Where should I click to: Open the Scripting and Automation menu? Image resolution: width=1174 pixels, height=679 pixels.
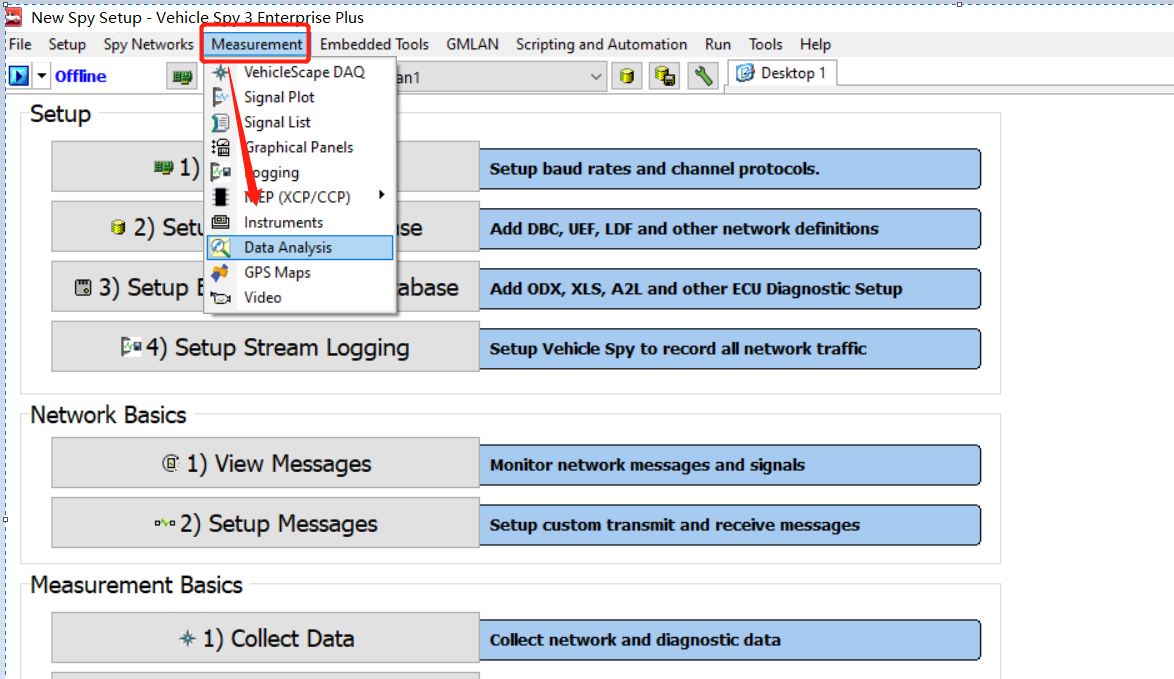[601, 44]
